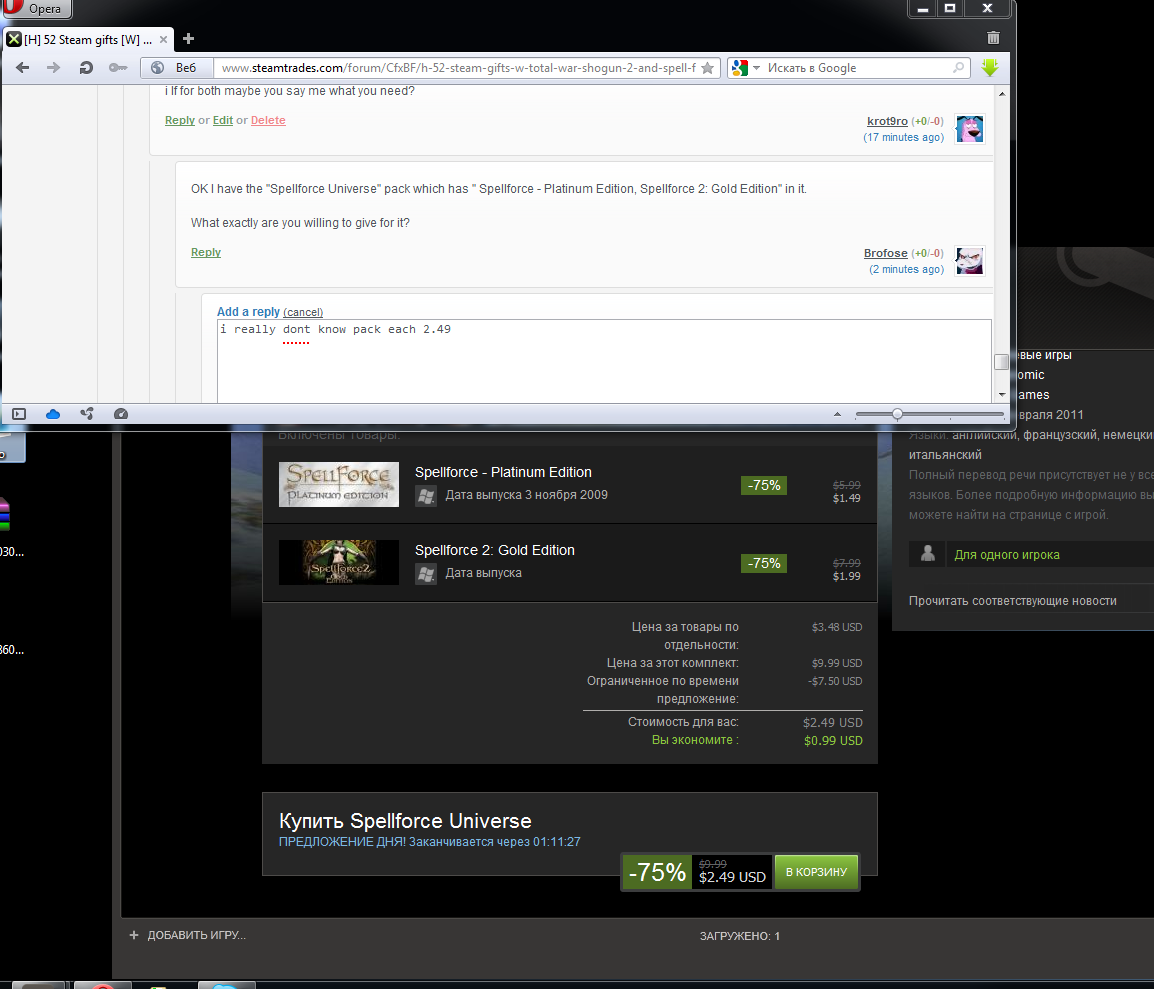Cancel the reply form
The image size is (1154, 989).
point(303,313)
